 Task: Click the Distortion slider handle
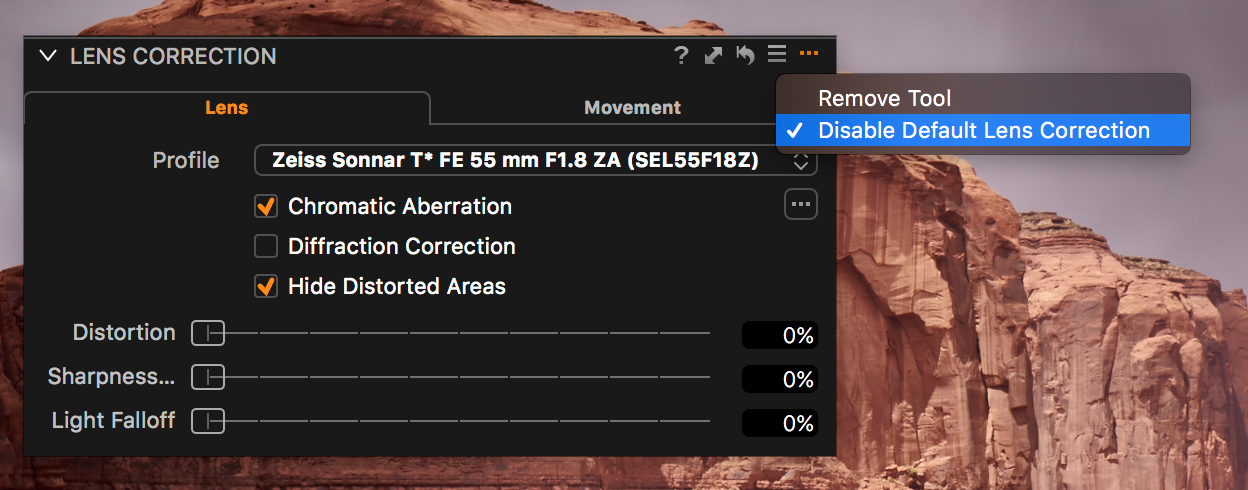(x=208, y=334)
